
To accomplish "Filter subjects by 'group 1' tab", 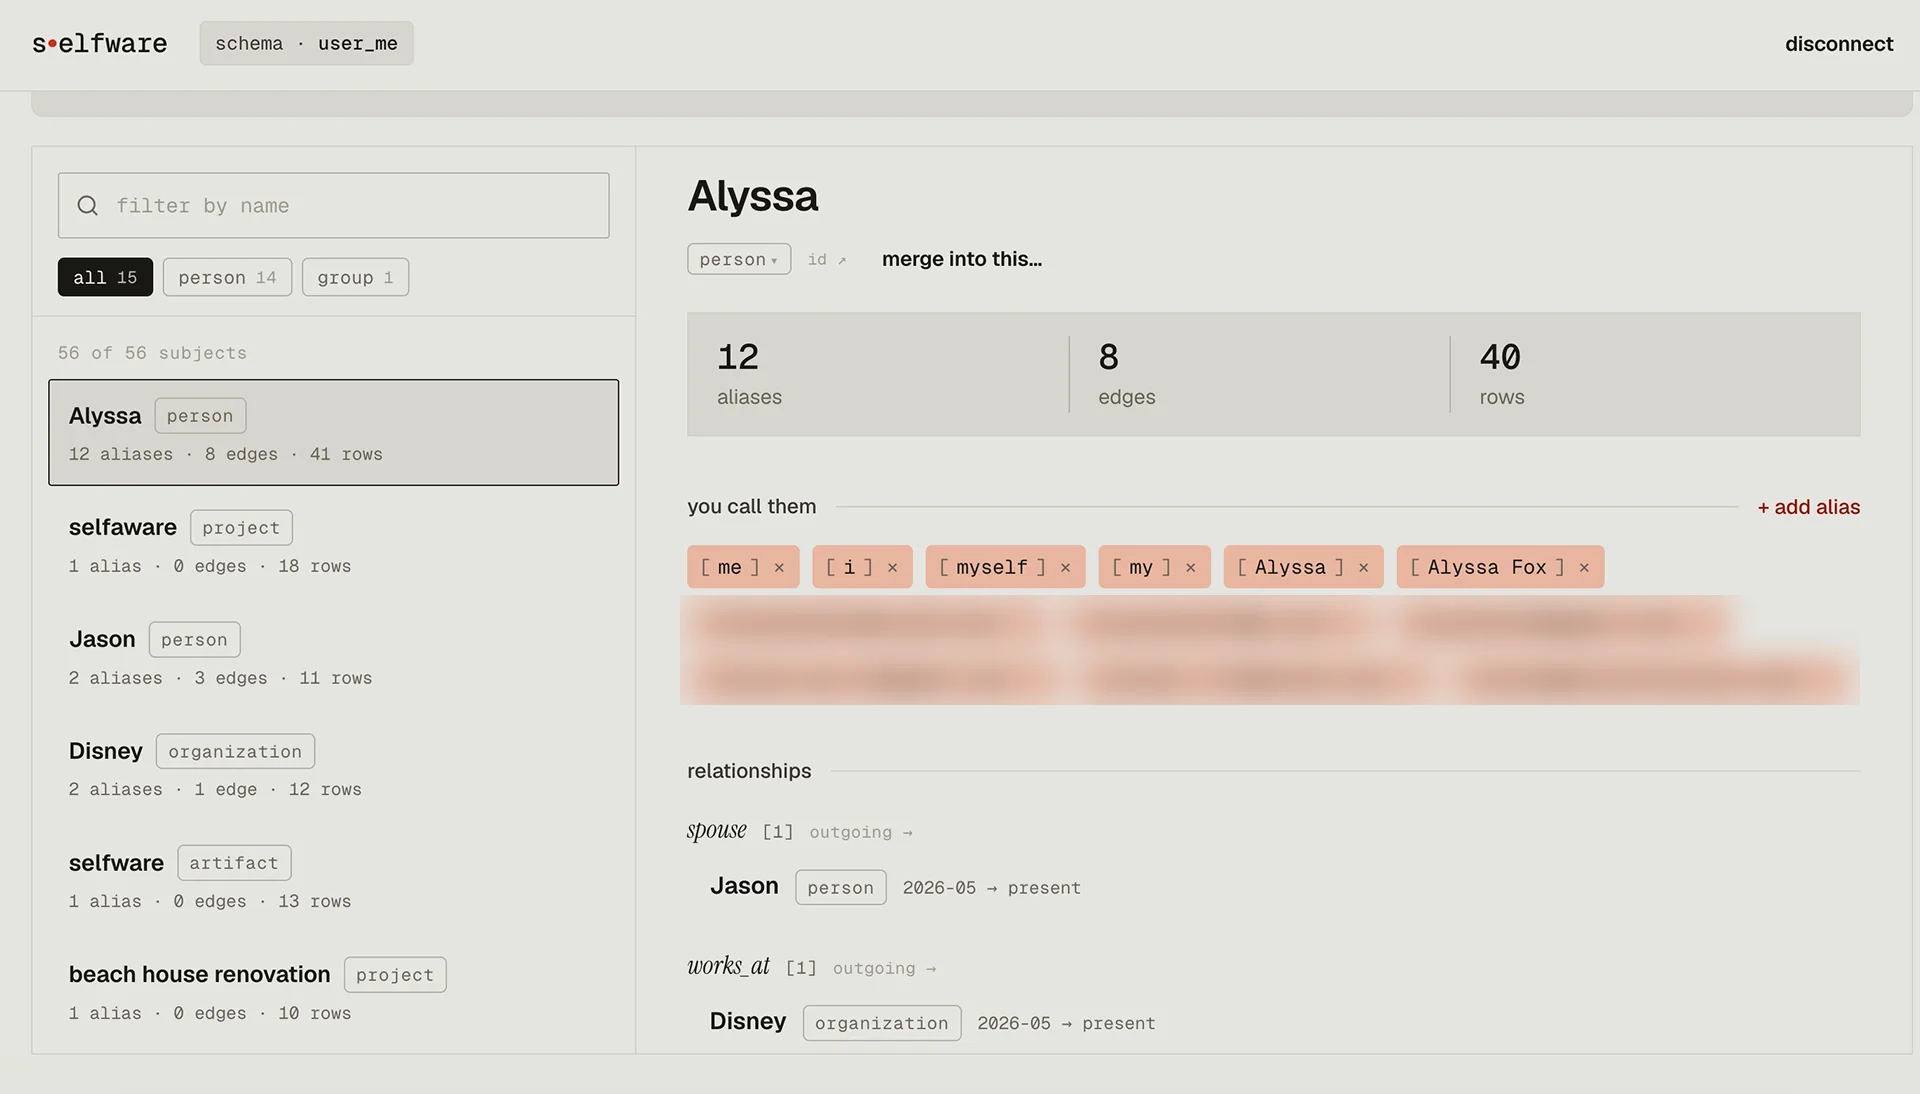I will tap(355, 277).
